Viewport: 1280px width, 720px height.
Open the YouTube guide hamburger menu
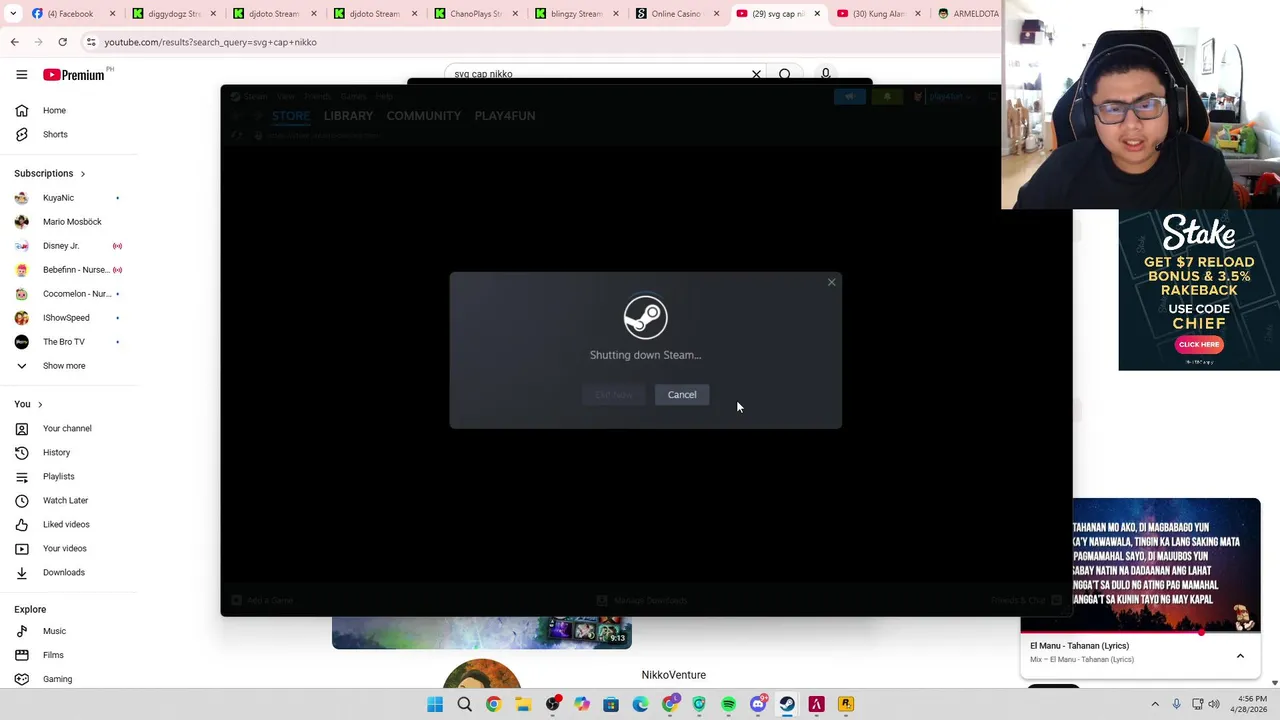point(21,75)
